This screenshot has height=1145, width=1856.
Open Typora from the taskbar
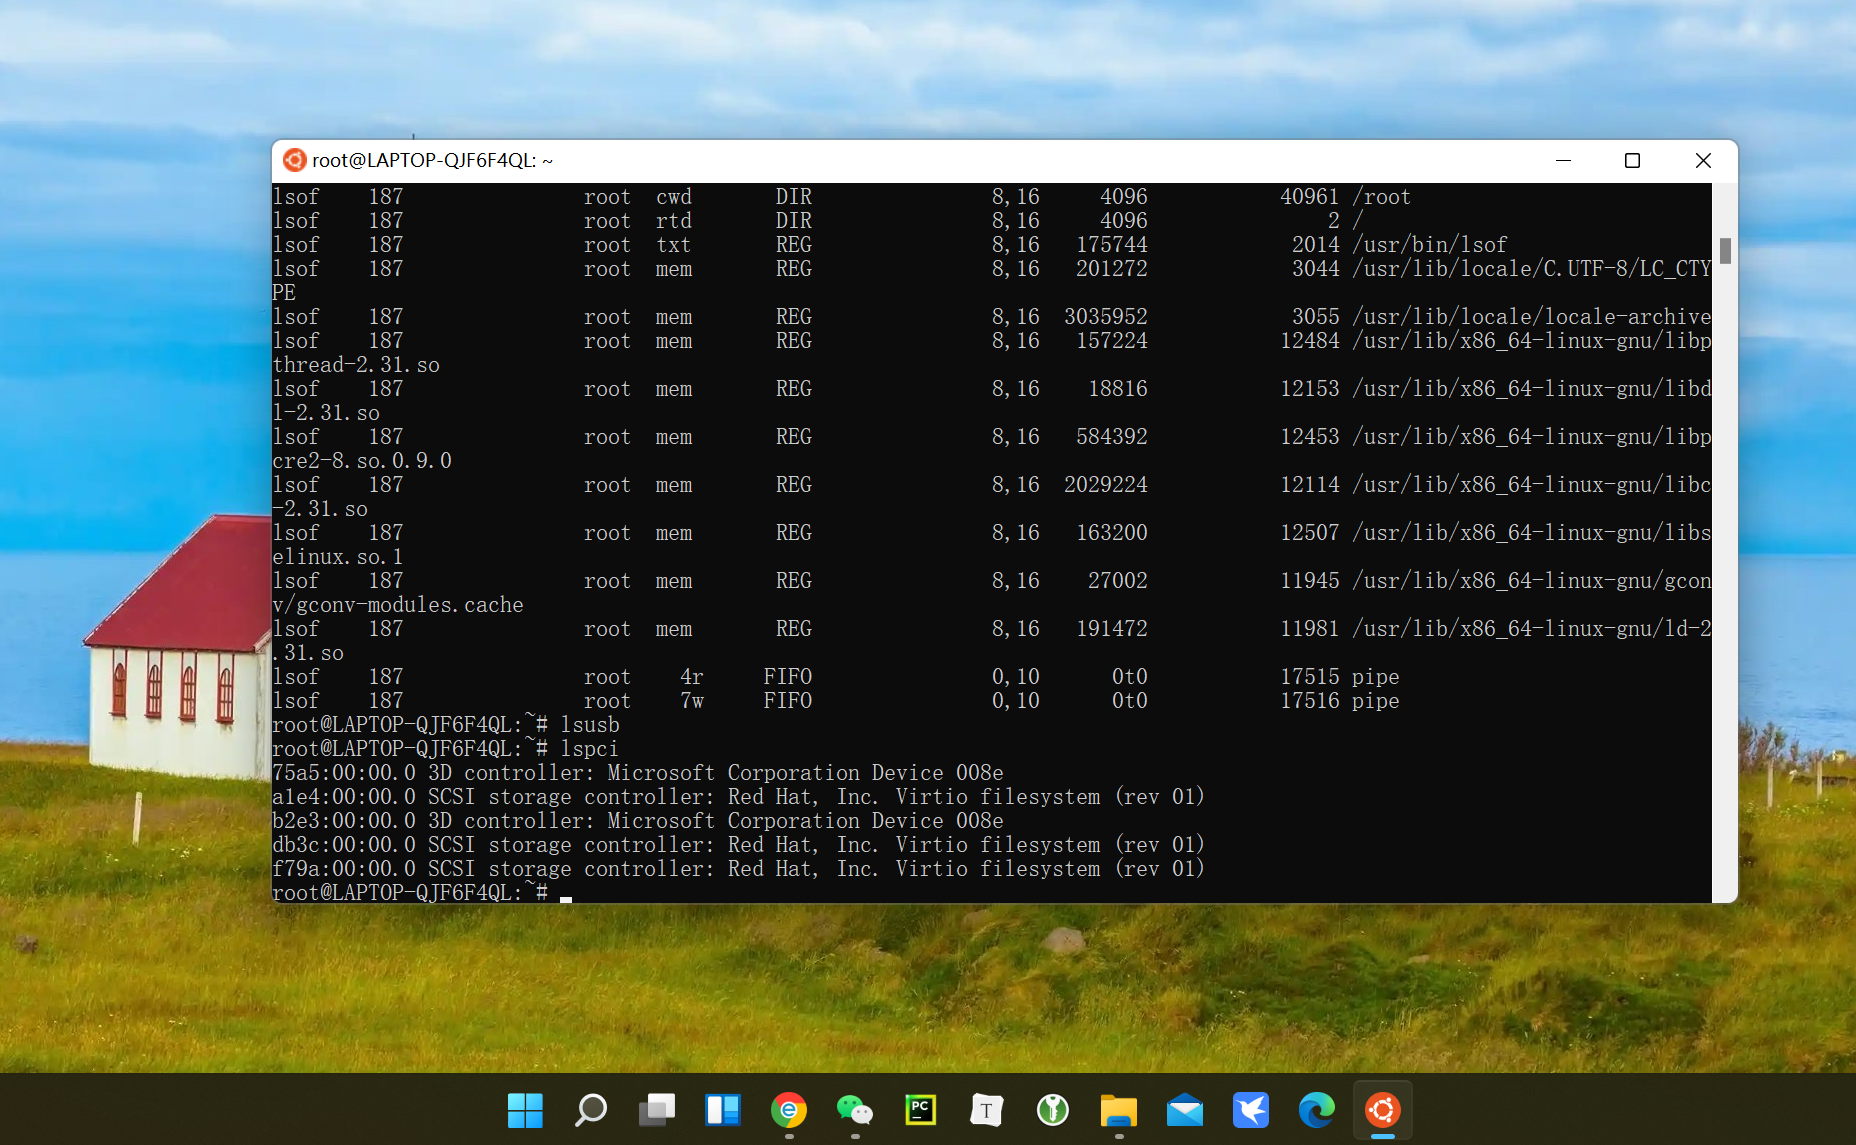pyautogui.click(x=986, y=1110)
